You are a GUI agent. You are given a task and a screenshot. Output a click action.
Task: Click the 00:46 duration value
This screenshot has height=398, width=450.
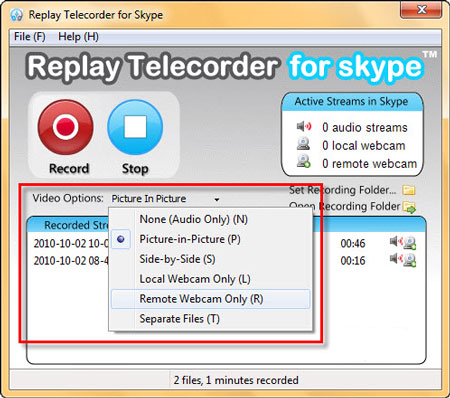[x=353, y=243]
